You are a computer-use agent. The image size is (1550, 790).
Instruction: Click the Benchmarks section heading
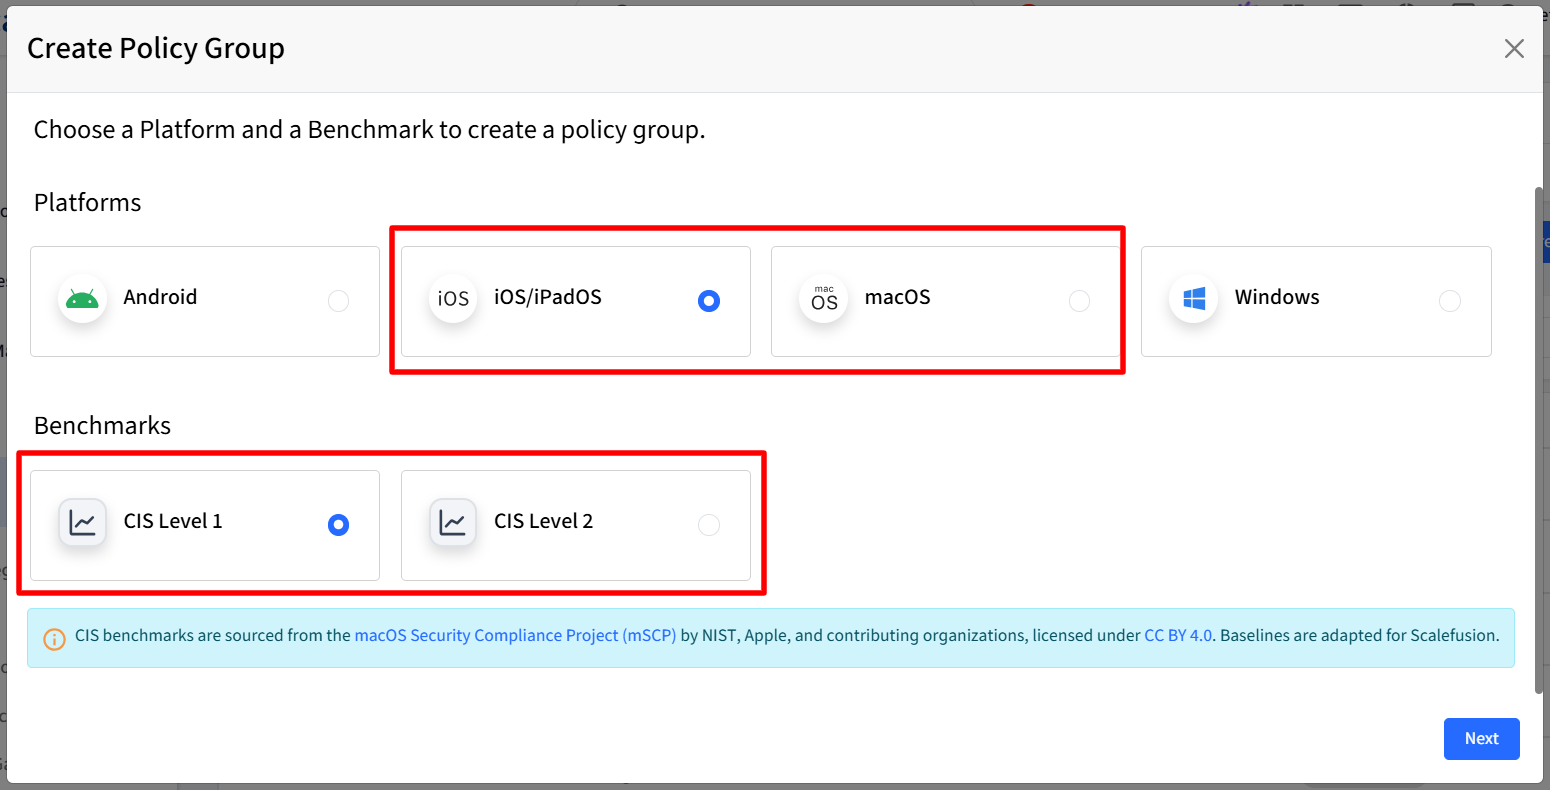(102, 425)
